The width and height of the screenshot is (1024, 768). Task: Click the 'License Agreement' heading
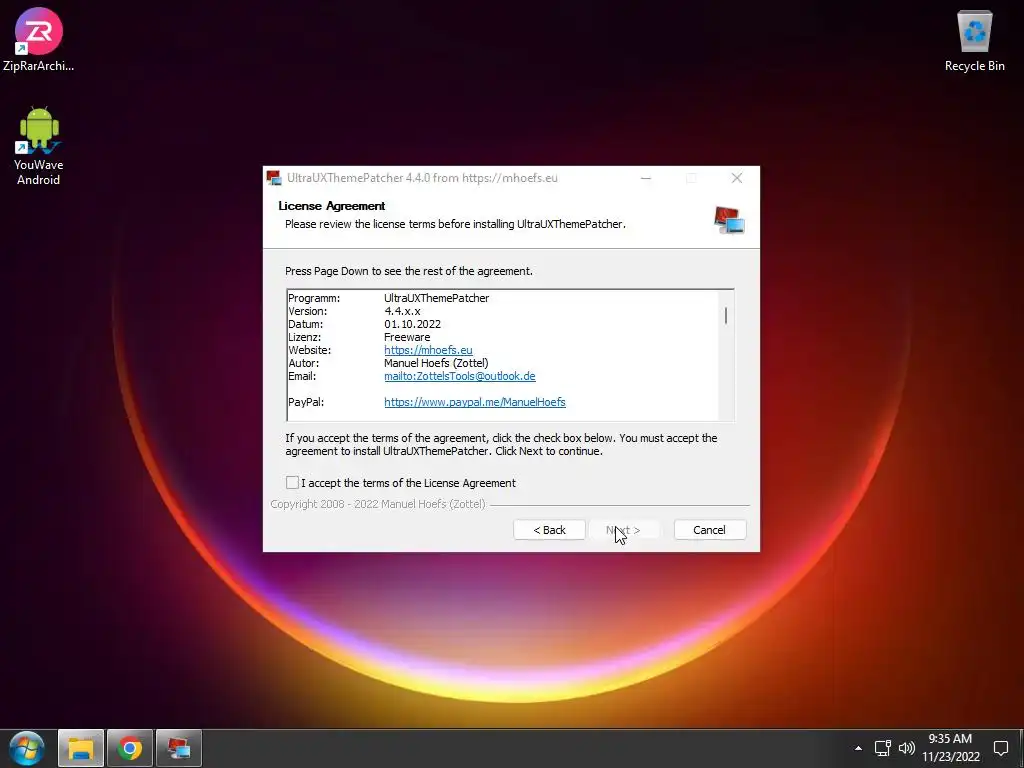coord(332,206)
